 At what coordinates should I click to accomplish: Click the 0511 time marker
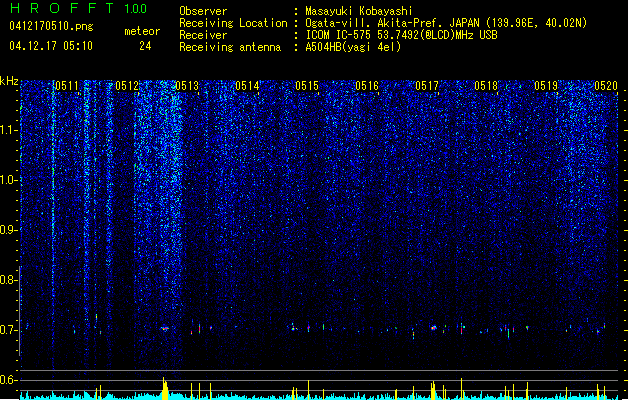click(x=67, y=86)
